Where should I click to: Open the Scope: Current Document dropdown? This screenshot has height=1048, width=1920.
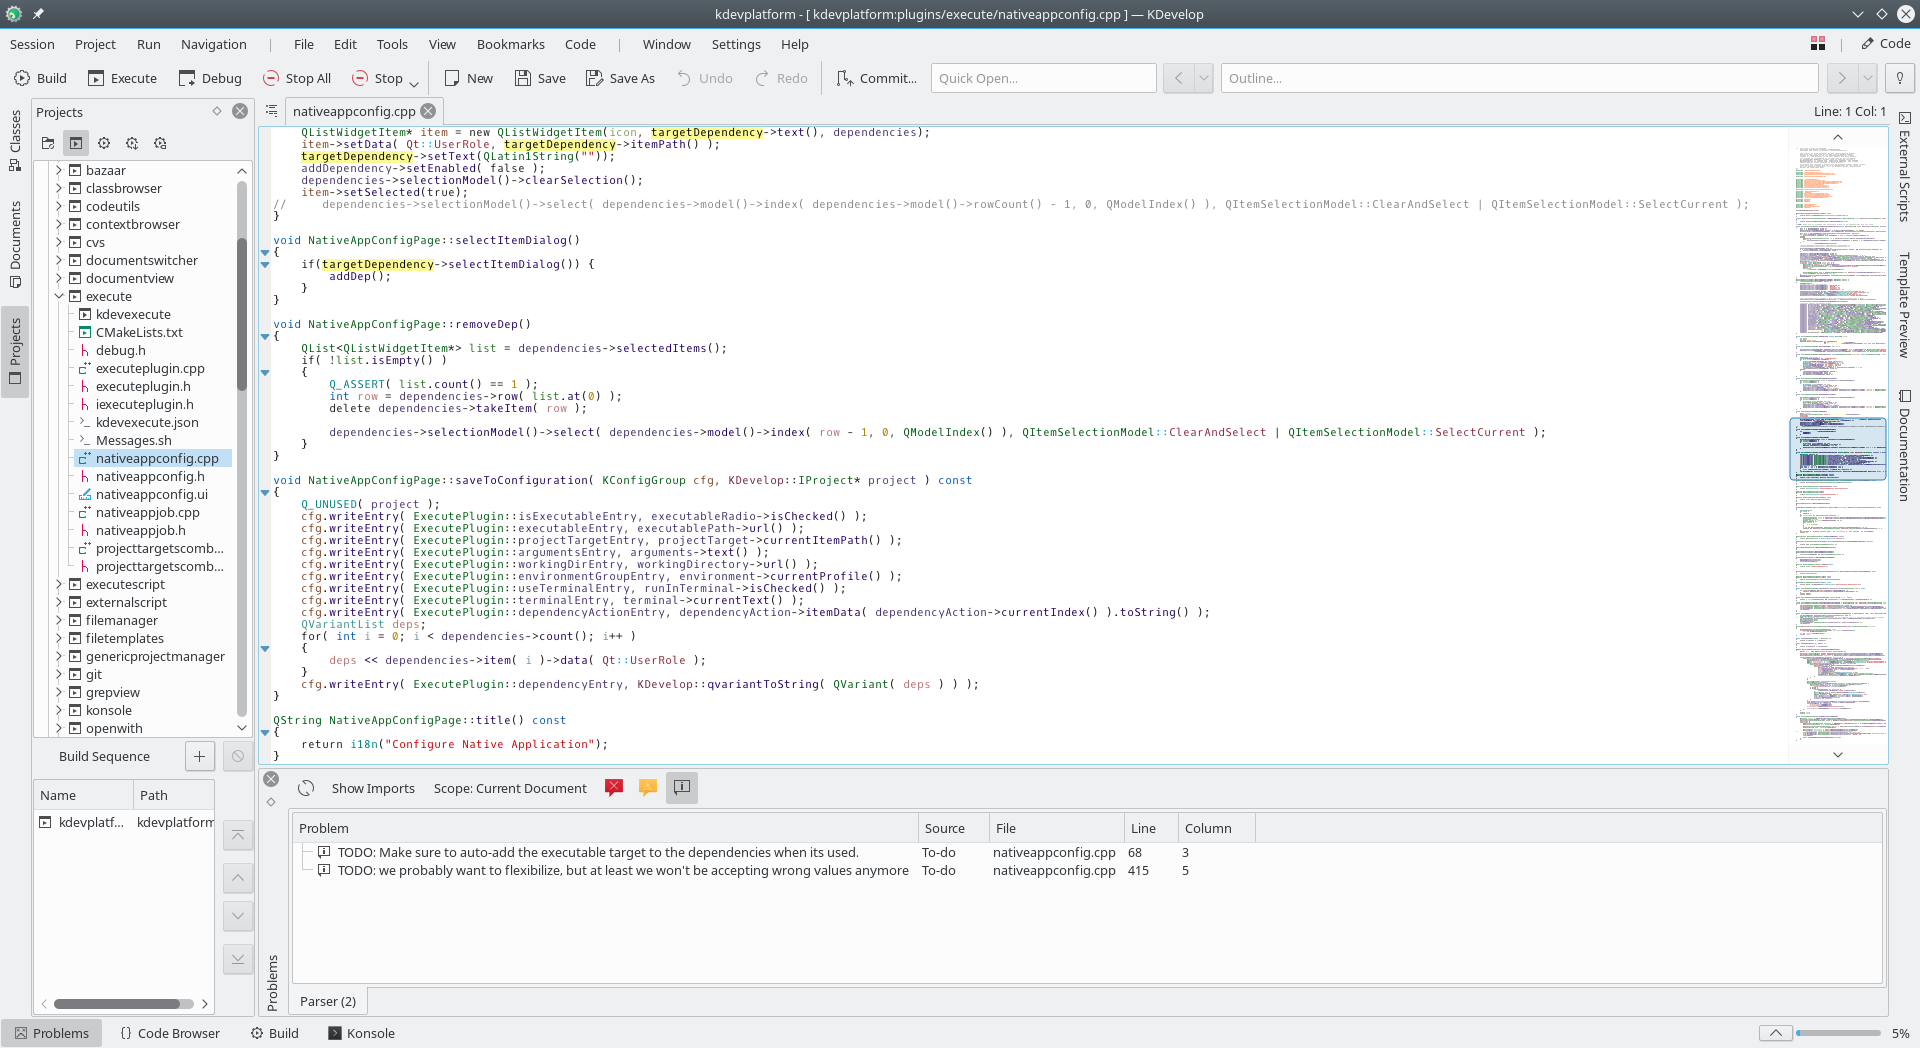[510, 788]
